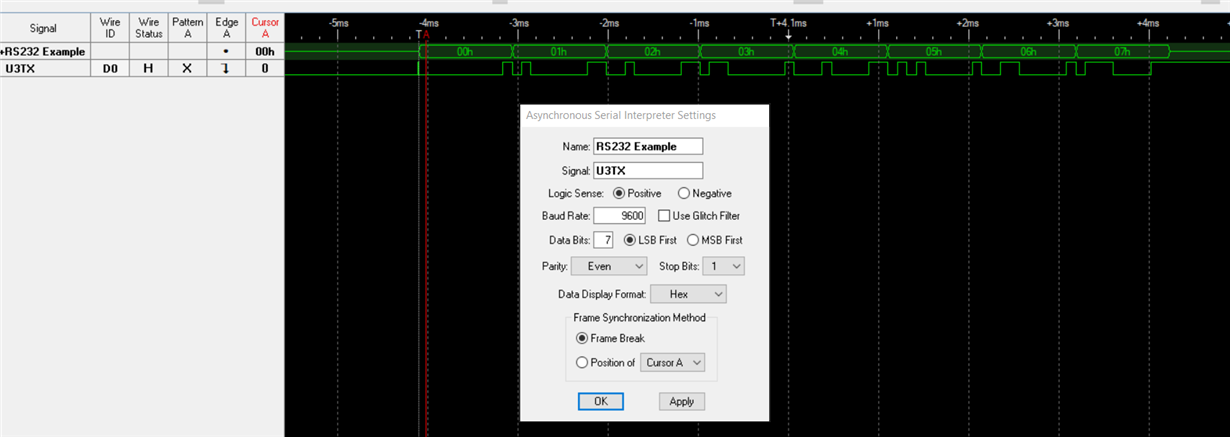Open the Data Display Format dropdown
Viewport: 1230px width, 437px height.
(688, 294)
